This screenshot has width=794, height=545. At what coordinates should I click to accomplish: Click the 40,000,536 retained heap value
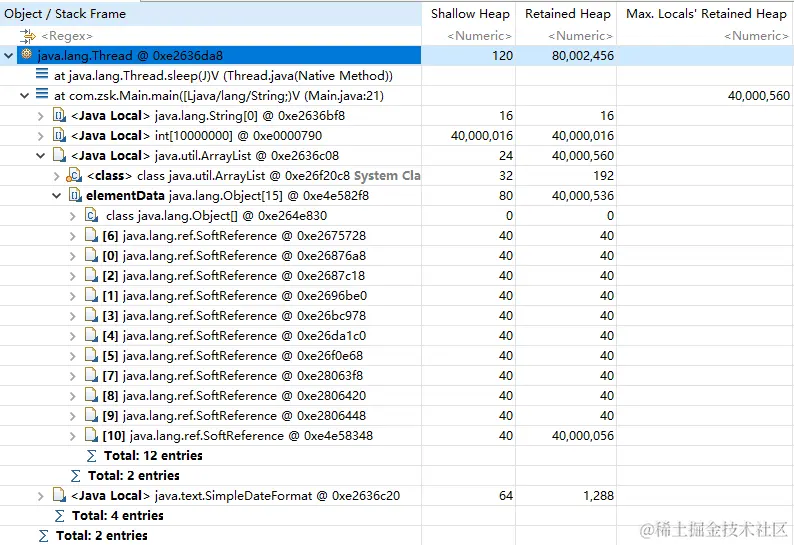pyautogui.click(x=582, y=196)
